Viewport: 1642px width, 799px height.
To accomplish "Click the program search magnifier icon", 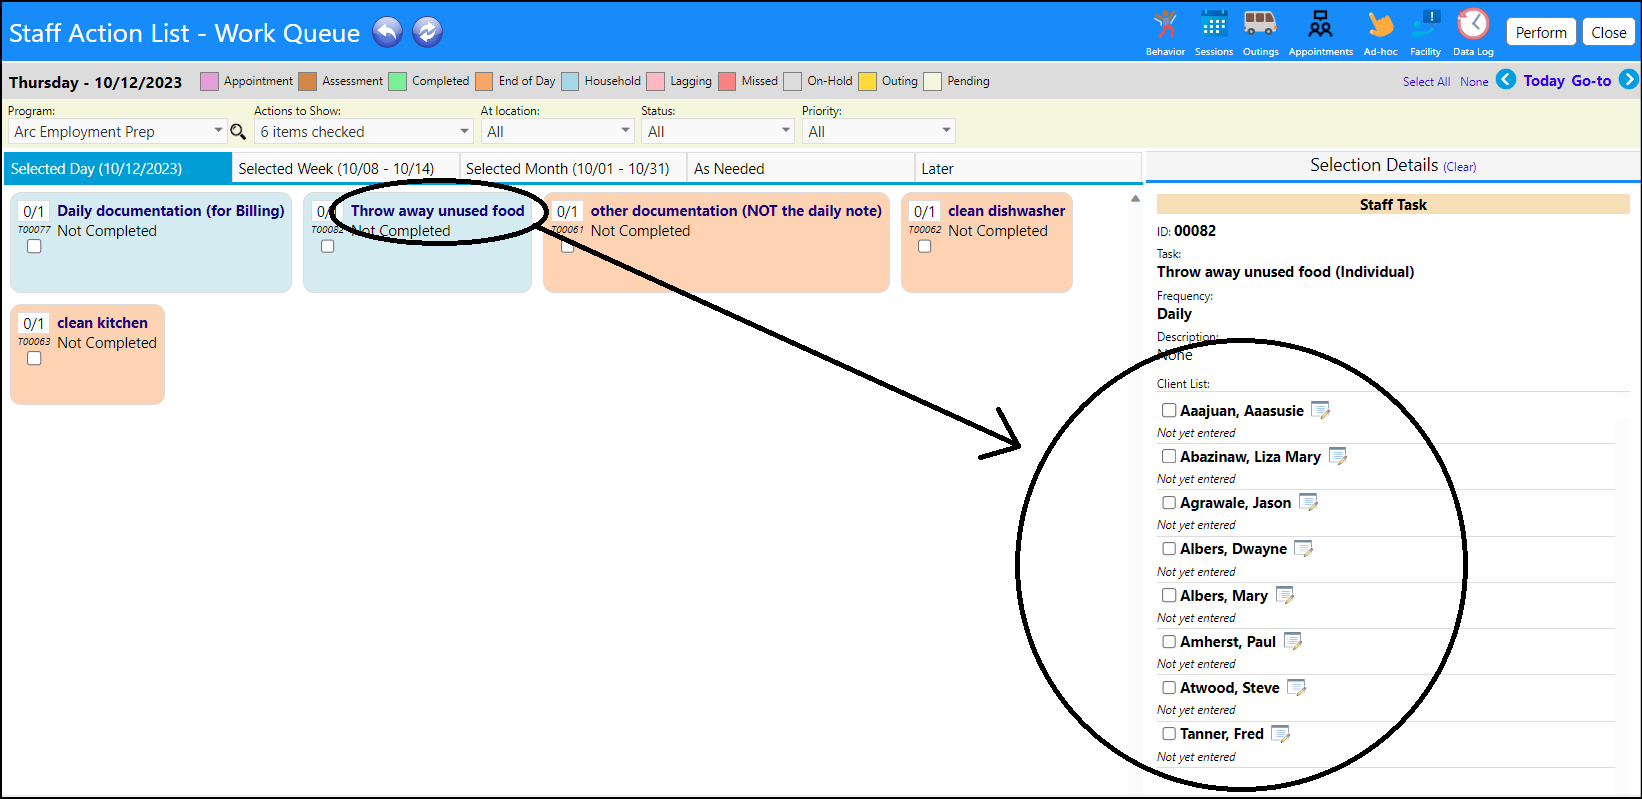I will click(x=238, y=131).
